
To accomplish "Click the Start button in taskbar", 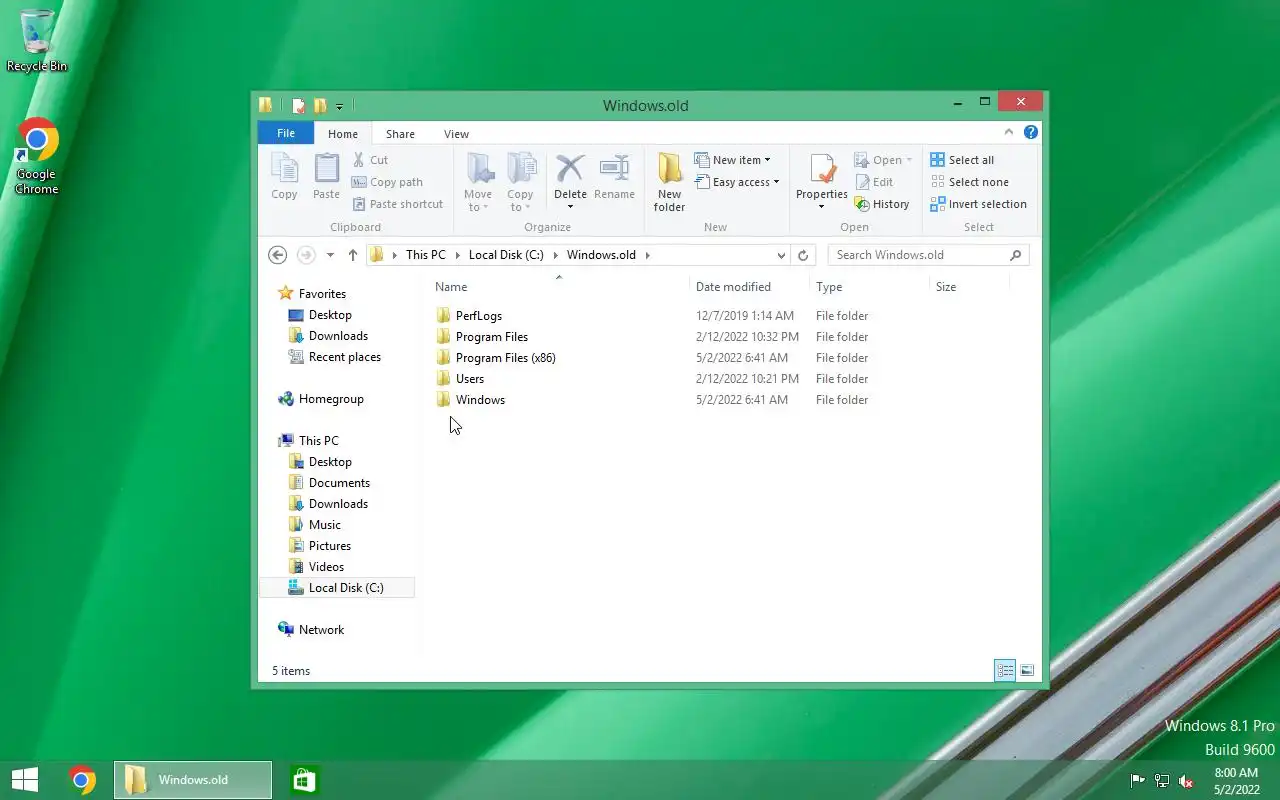I will tap(25, 780).
